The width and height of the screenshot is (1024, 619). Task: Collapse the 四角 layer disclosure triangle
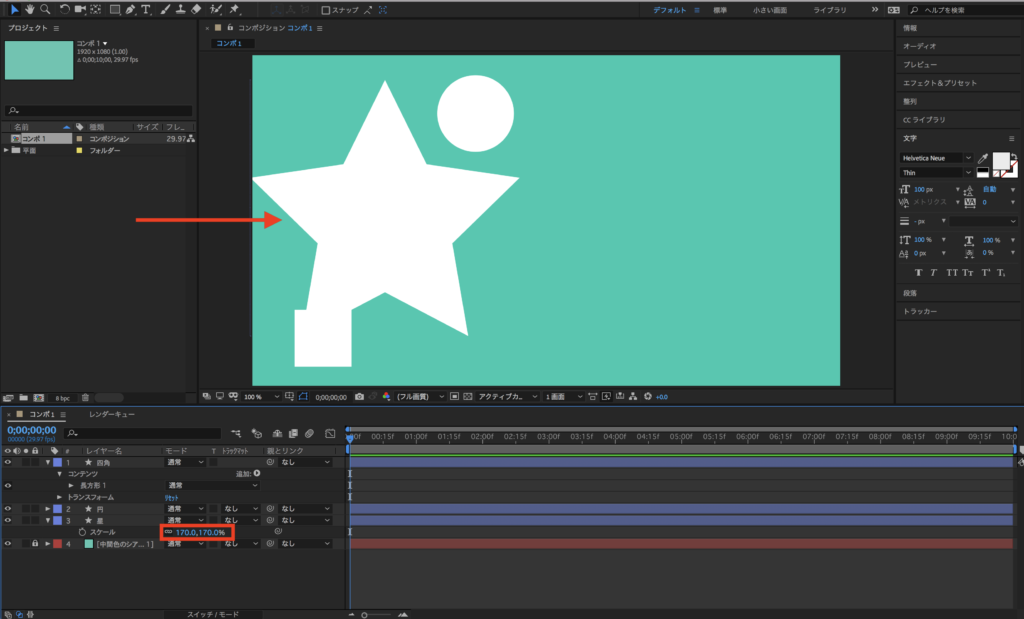coord(47,463)
